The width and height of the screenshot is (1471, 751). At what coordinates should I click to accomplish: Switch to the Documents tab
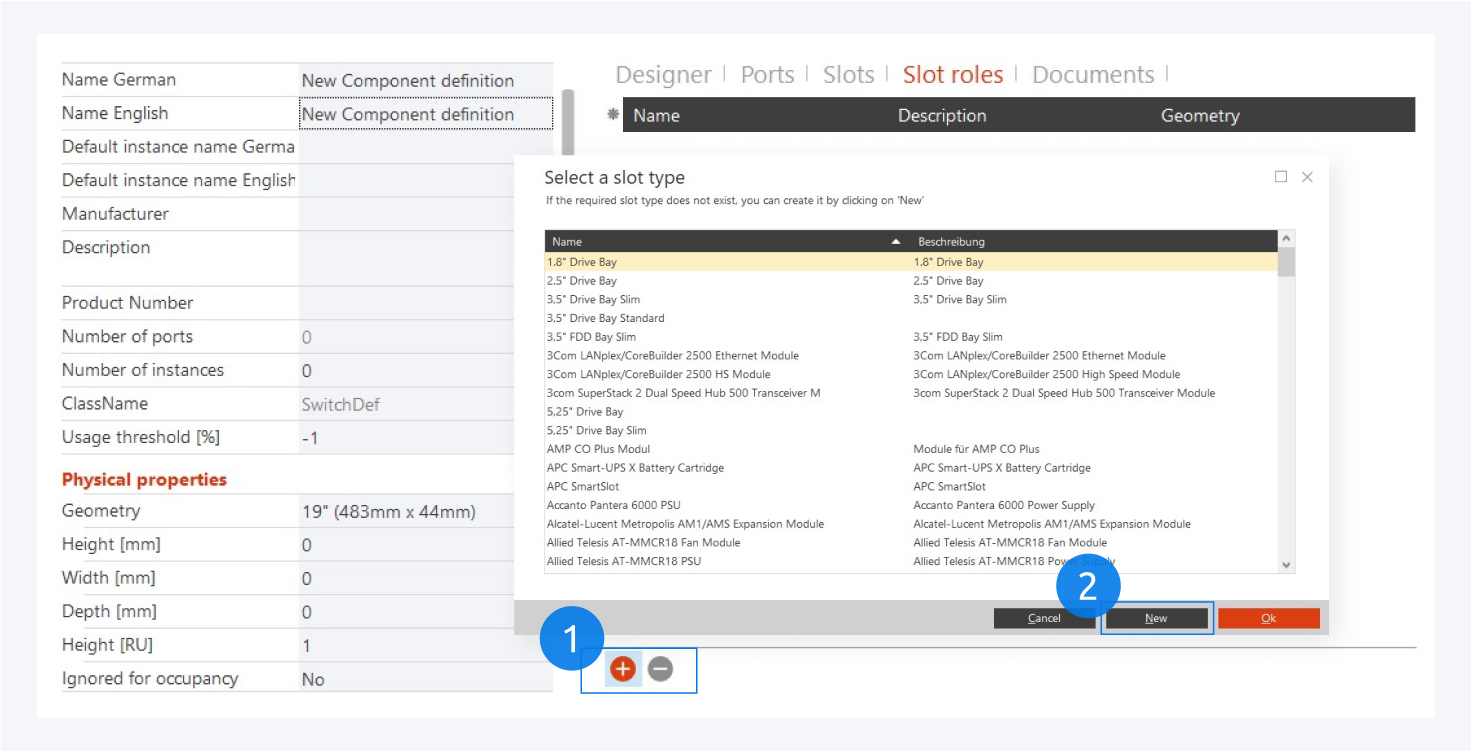click(x=1092, y=75)
